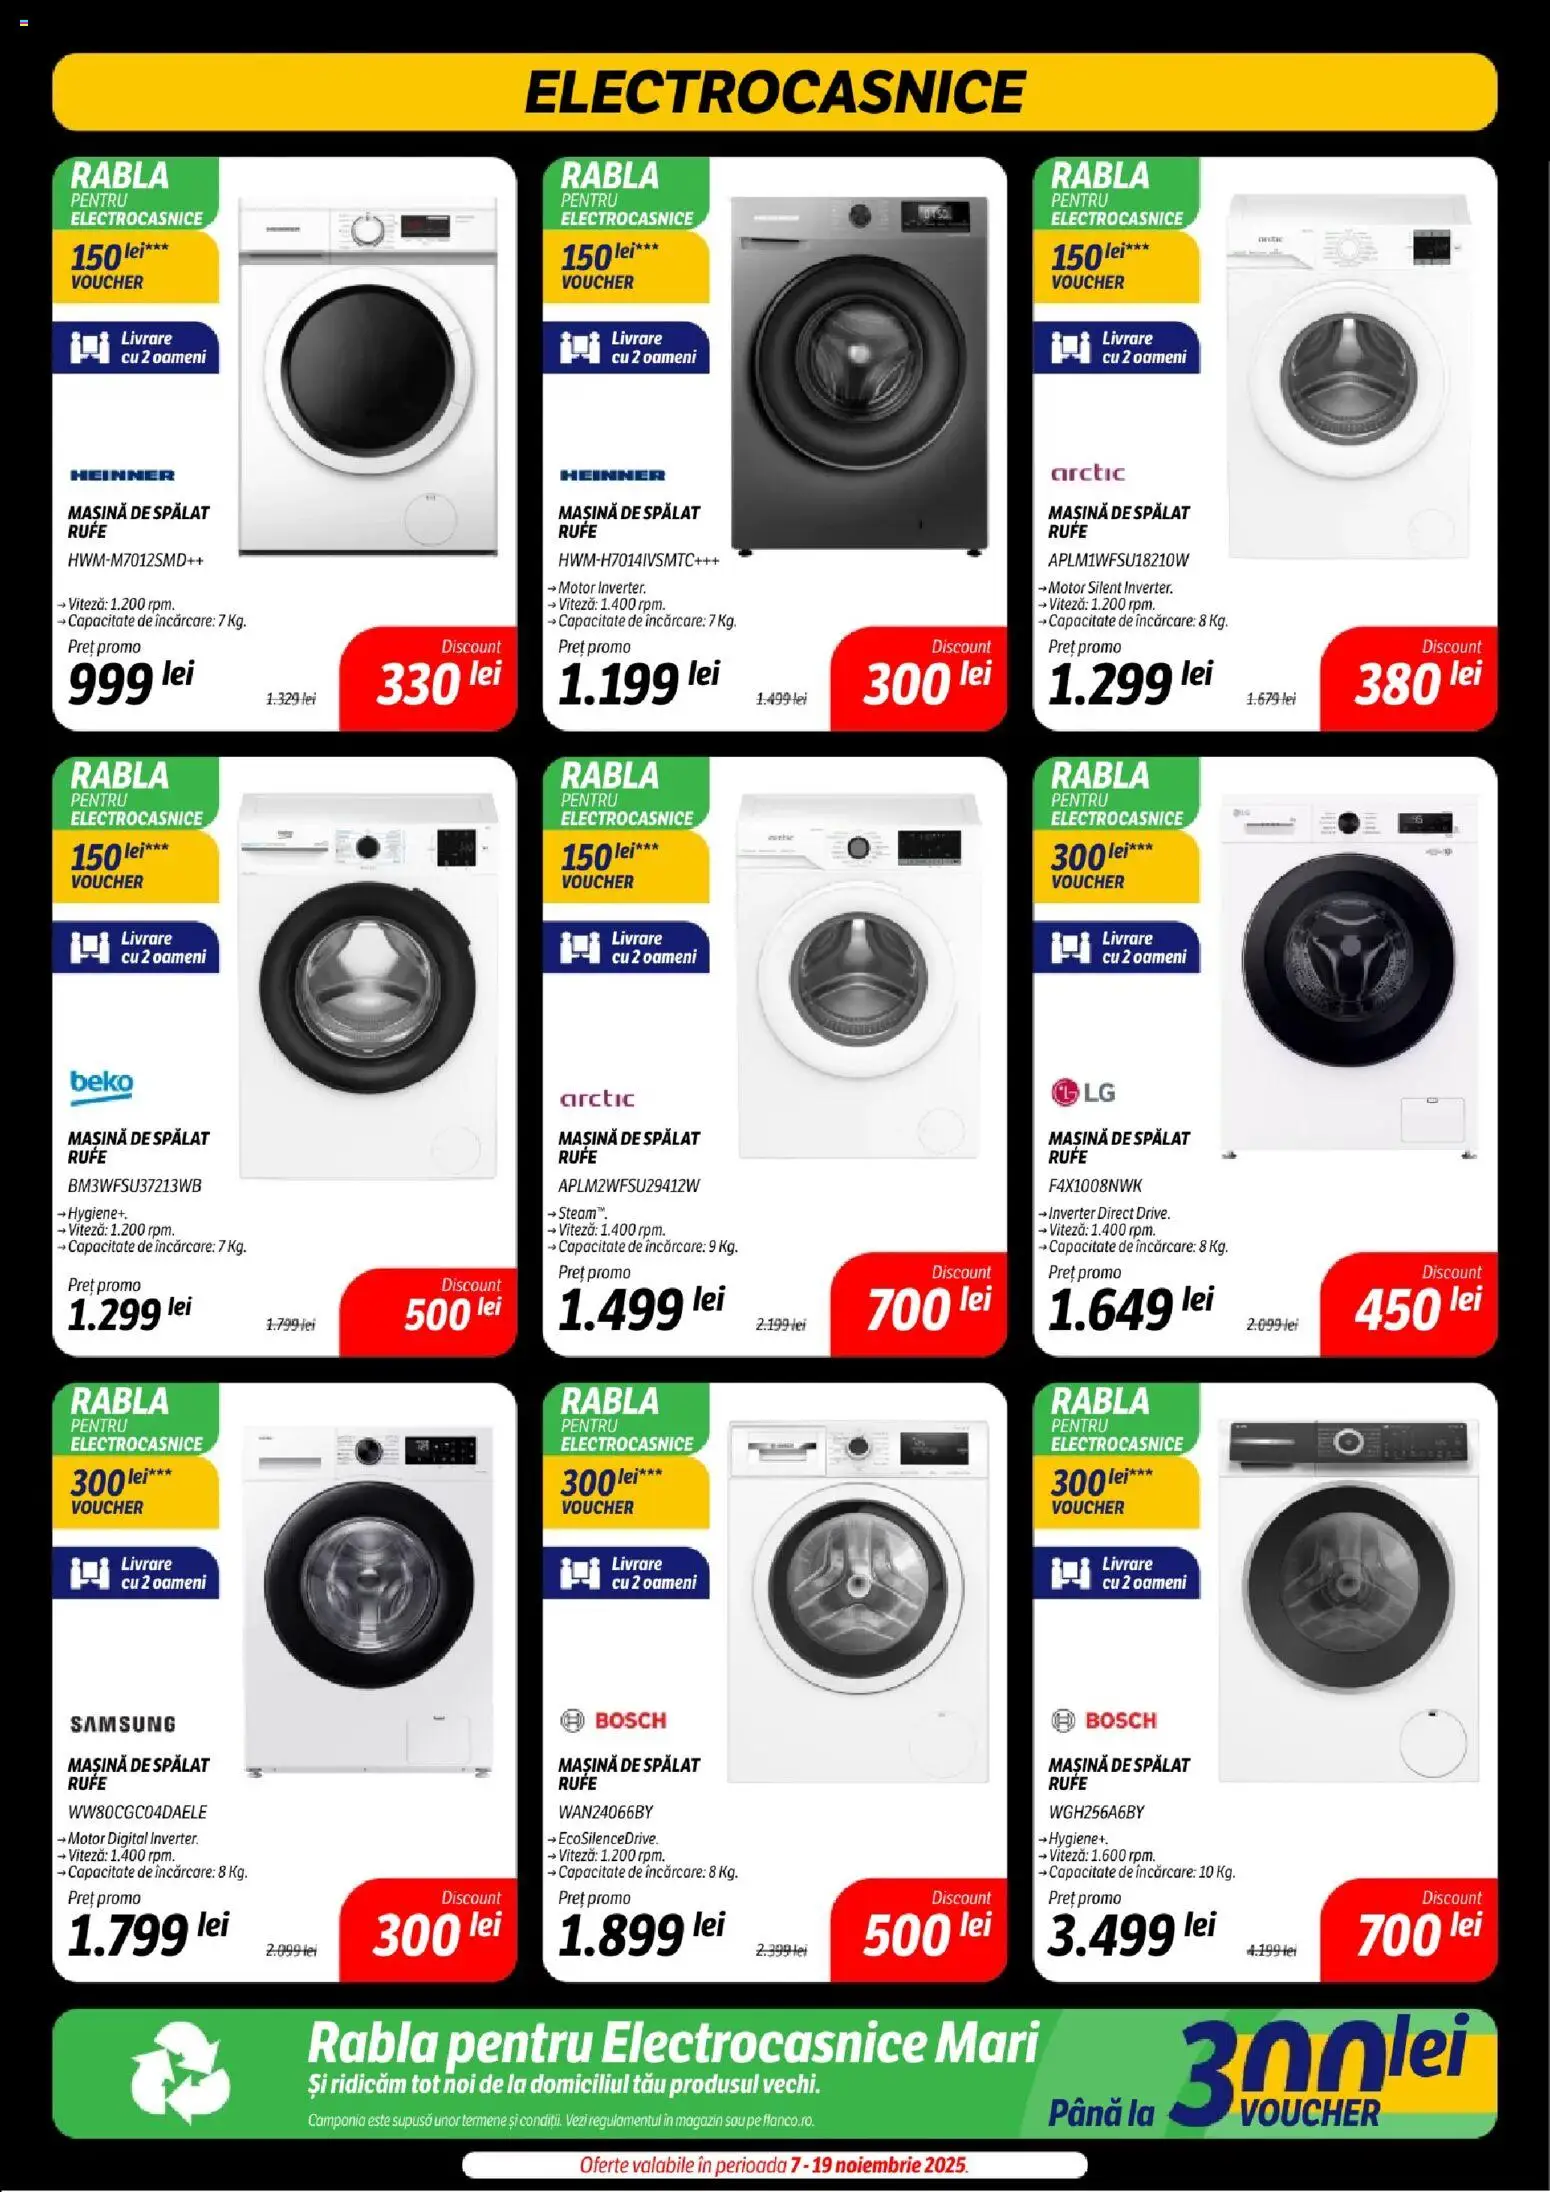Click the 3.499 lei promo price
The width and height of the screenshot is (1550, 2192).
(x=1131, y=1934)
